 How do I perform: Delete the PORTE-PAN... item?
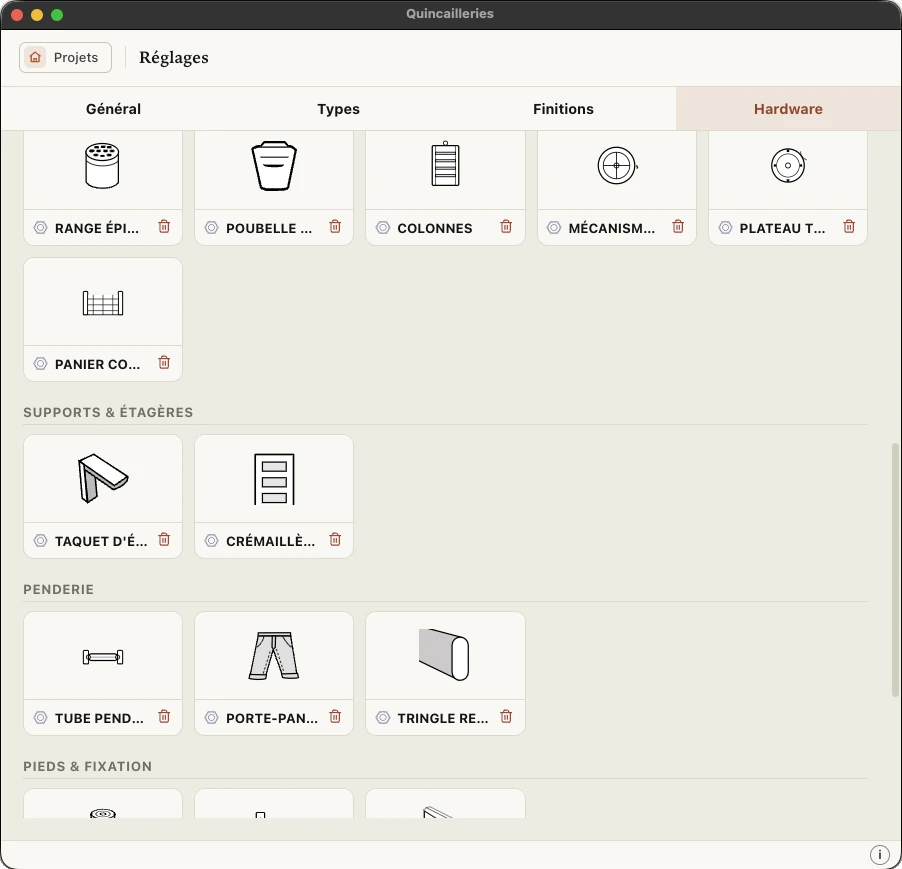[335, 717]
